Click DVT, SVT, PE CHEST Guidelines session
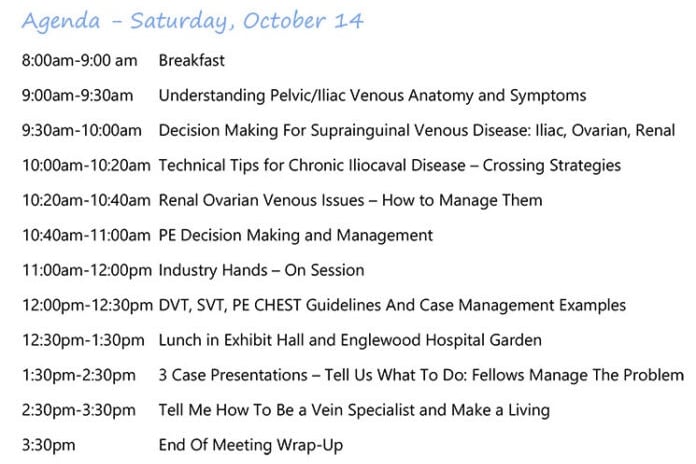Image resolution: width=696 pixels, height=464 pixels. [392, 305]
